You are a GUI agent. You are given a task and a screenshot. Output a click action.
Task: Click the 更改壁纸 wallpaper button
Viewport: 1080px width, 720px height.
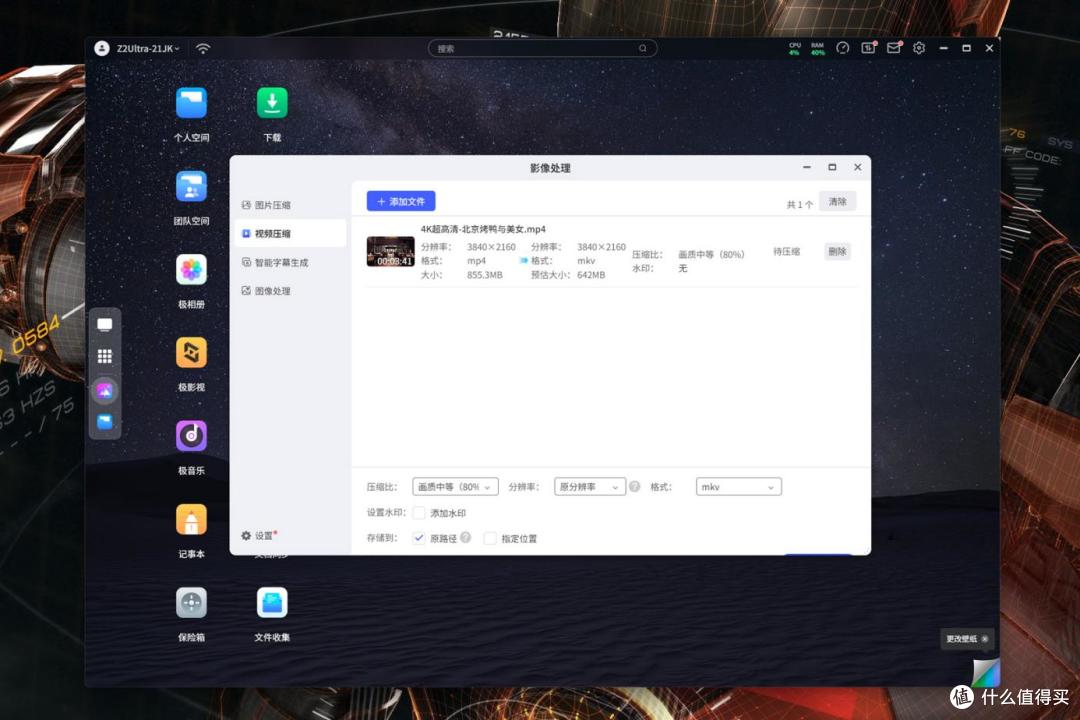966,639
